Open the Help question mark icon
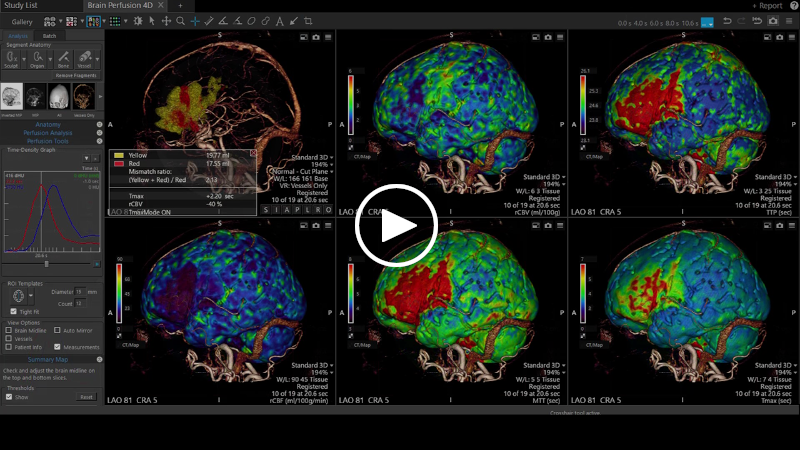The height and width of the screenshot is (450, 800). click(x=794, y=6)
